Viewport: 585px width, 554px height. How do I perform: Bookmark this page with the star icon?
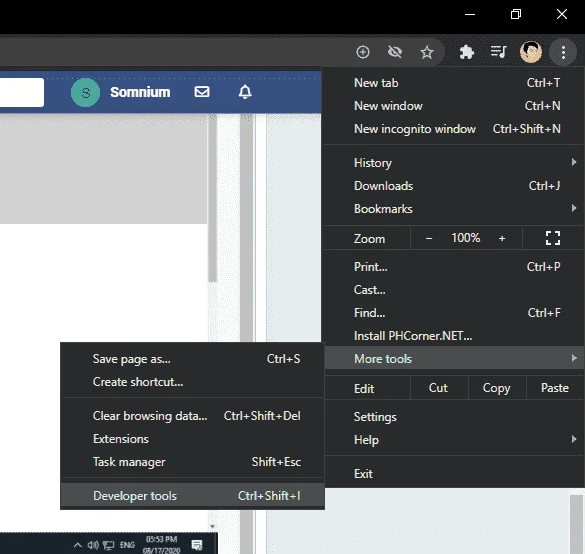coord(427,52)
